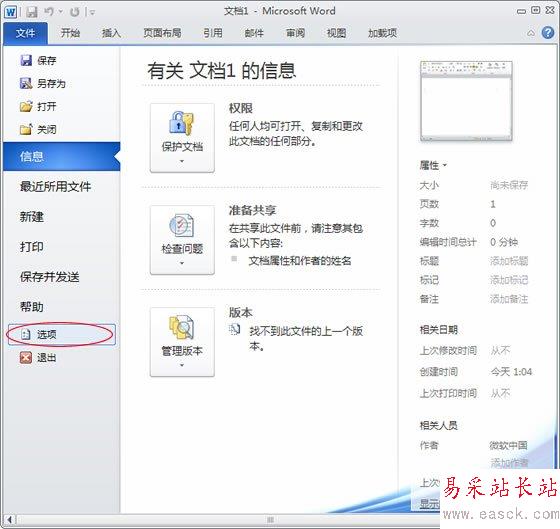Open the Customize Quick Access Toolbar dropdown
The width and height of the screenshot is (560, 529).
click(92, 13)
